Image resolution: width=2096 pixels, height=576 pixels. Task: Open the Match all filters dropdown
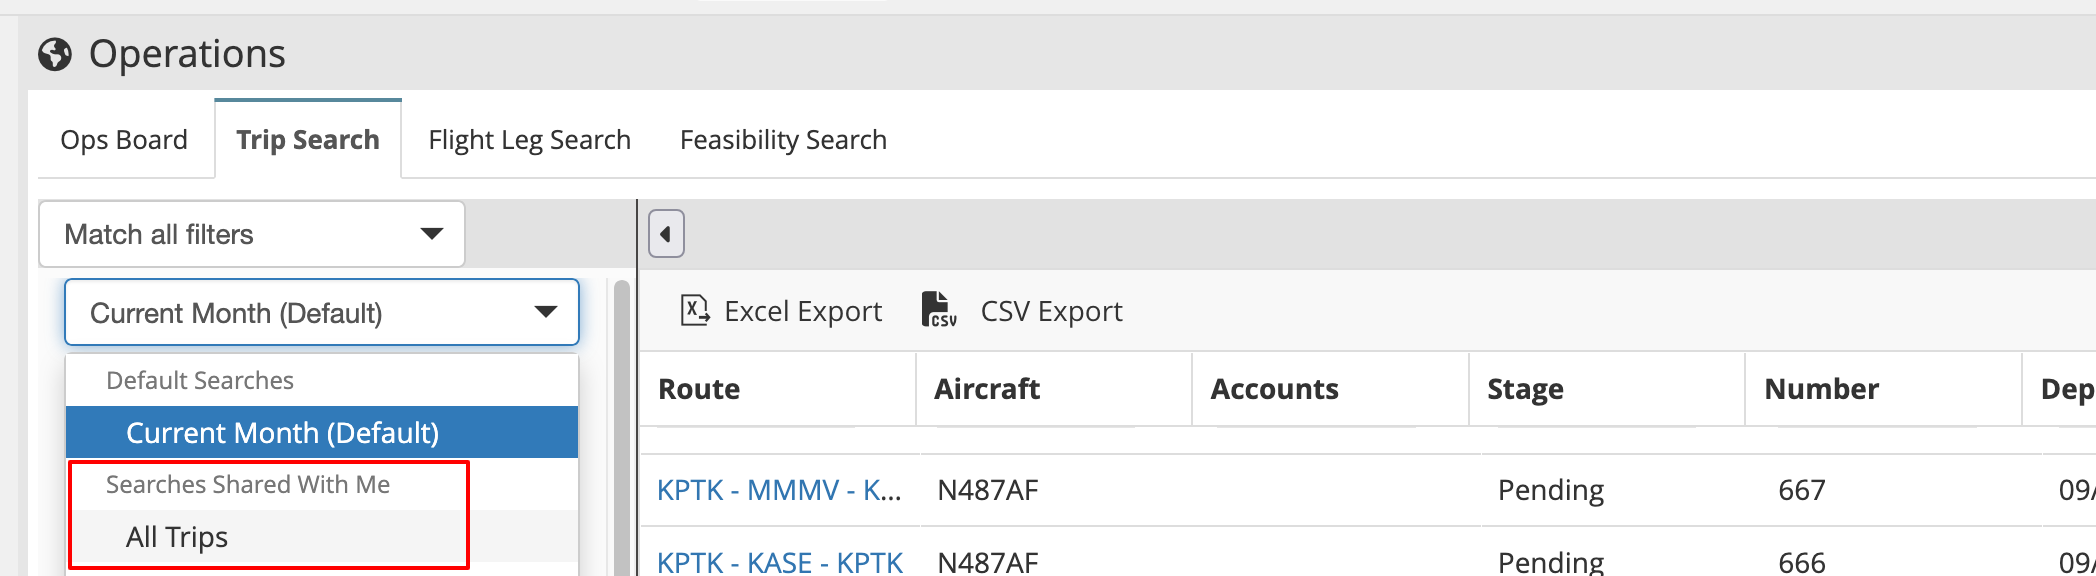[252, 234]
